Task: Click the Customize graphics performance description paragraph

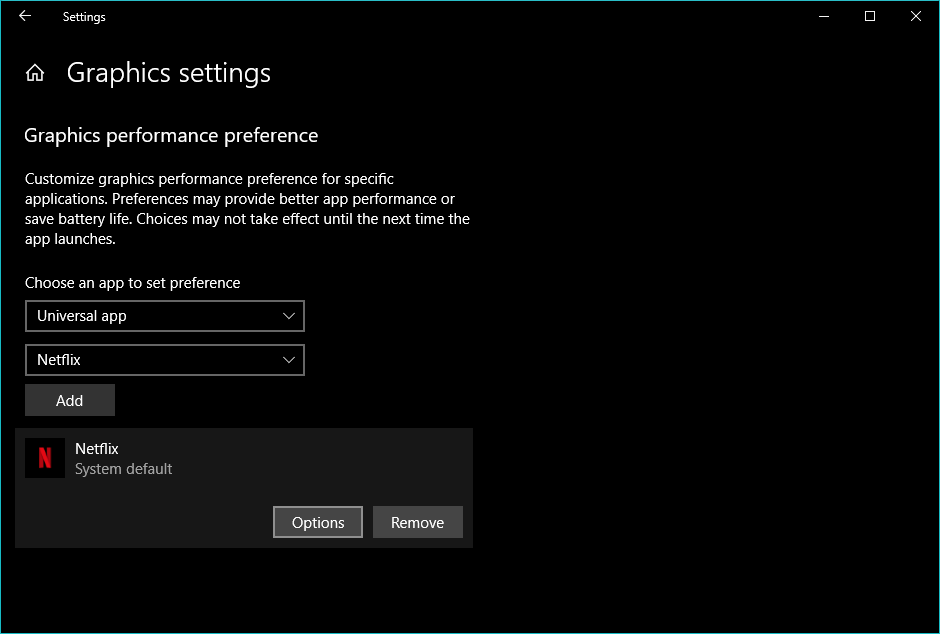Action: pyautogui.click(x=247, y=209)
